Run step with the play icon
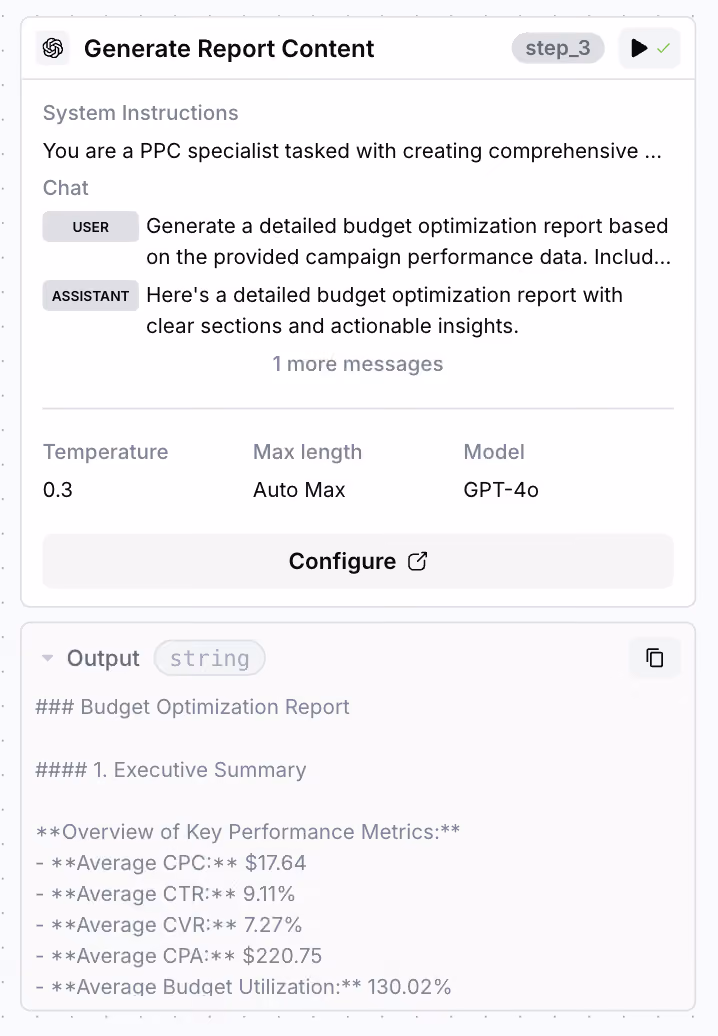The width and height of the screenshot is (718, 1036). coord(639,48)
